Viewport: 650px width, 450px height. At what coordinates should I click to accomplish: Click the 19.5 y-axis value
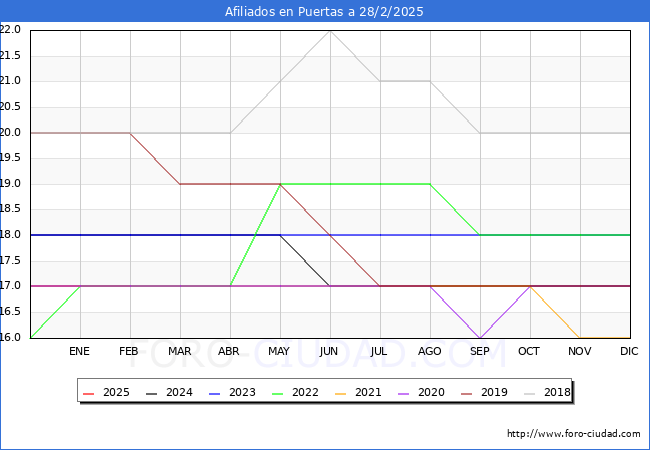(x=10, y=157)
